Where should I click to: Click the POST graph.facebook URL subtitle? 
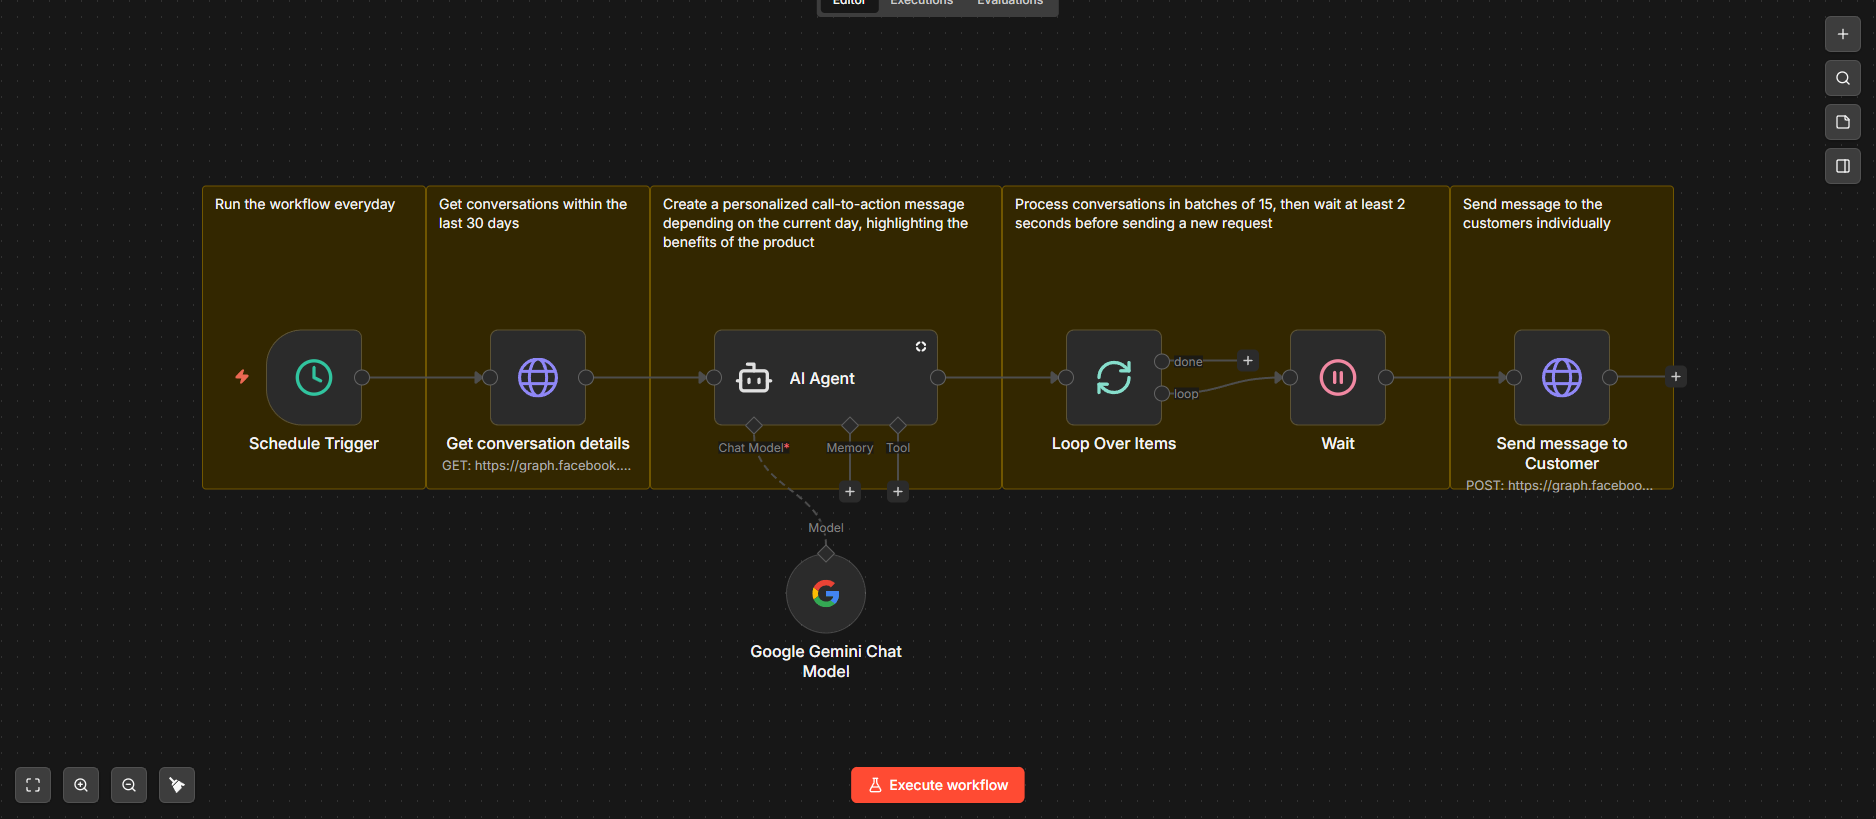tap(1560, 486)
